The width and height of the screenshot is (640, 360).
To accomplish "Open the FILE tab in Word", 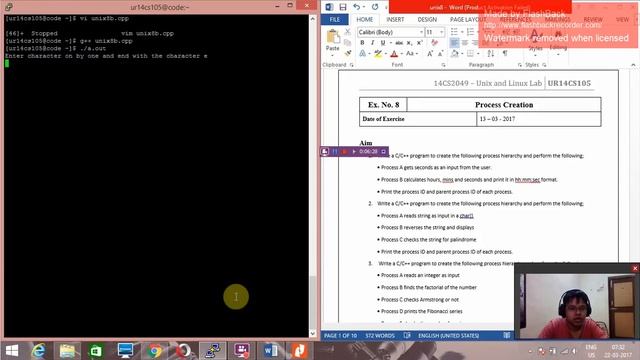I will [335, 20].
